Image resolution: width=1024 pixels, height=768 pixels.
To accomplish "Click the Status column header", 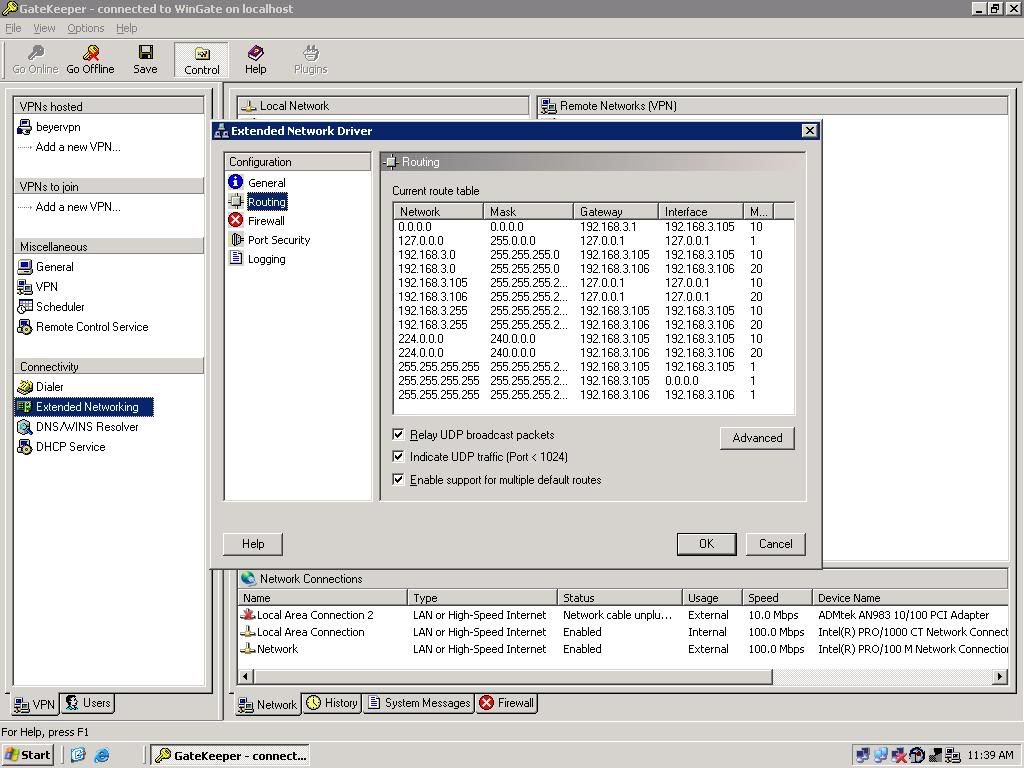I will click(x=619, y=598).
